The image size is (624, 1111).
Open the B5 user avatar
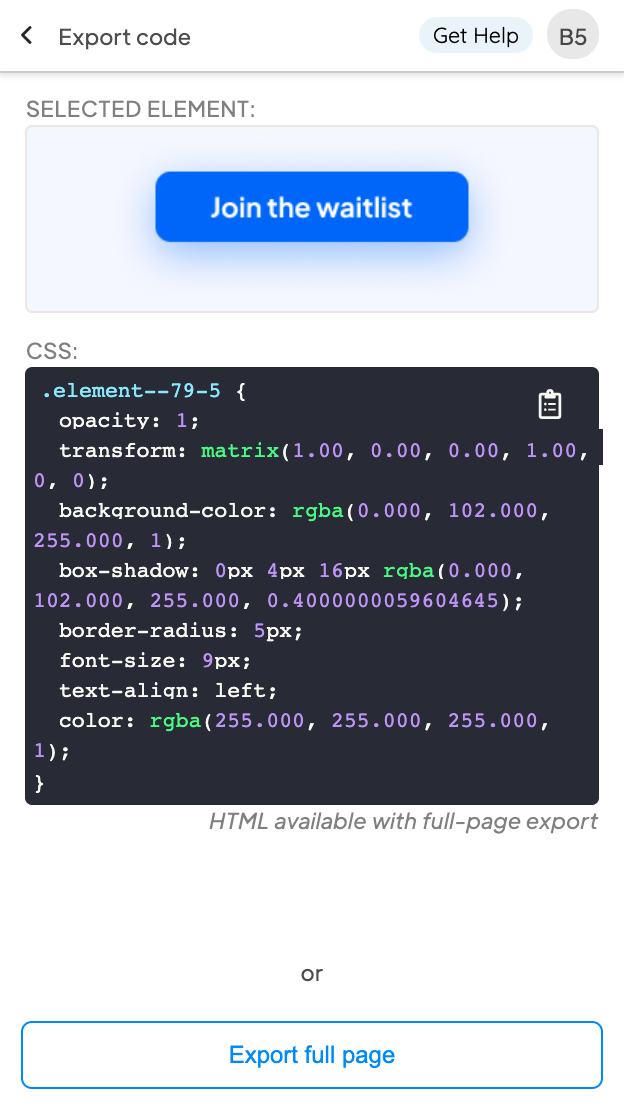pyautogui.click(x=573, y=37)
